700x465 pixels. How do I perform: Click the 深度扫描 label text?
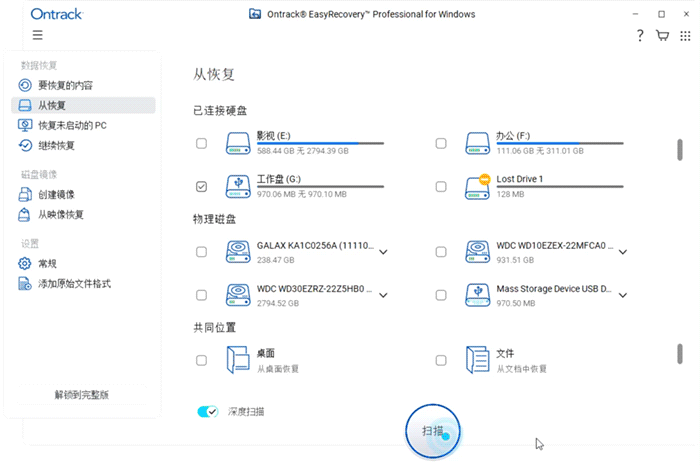(x=246, y=412)
